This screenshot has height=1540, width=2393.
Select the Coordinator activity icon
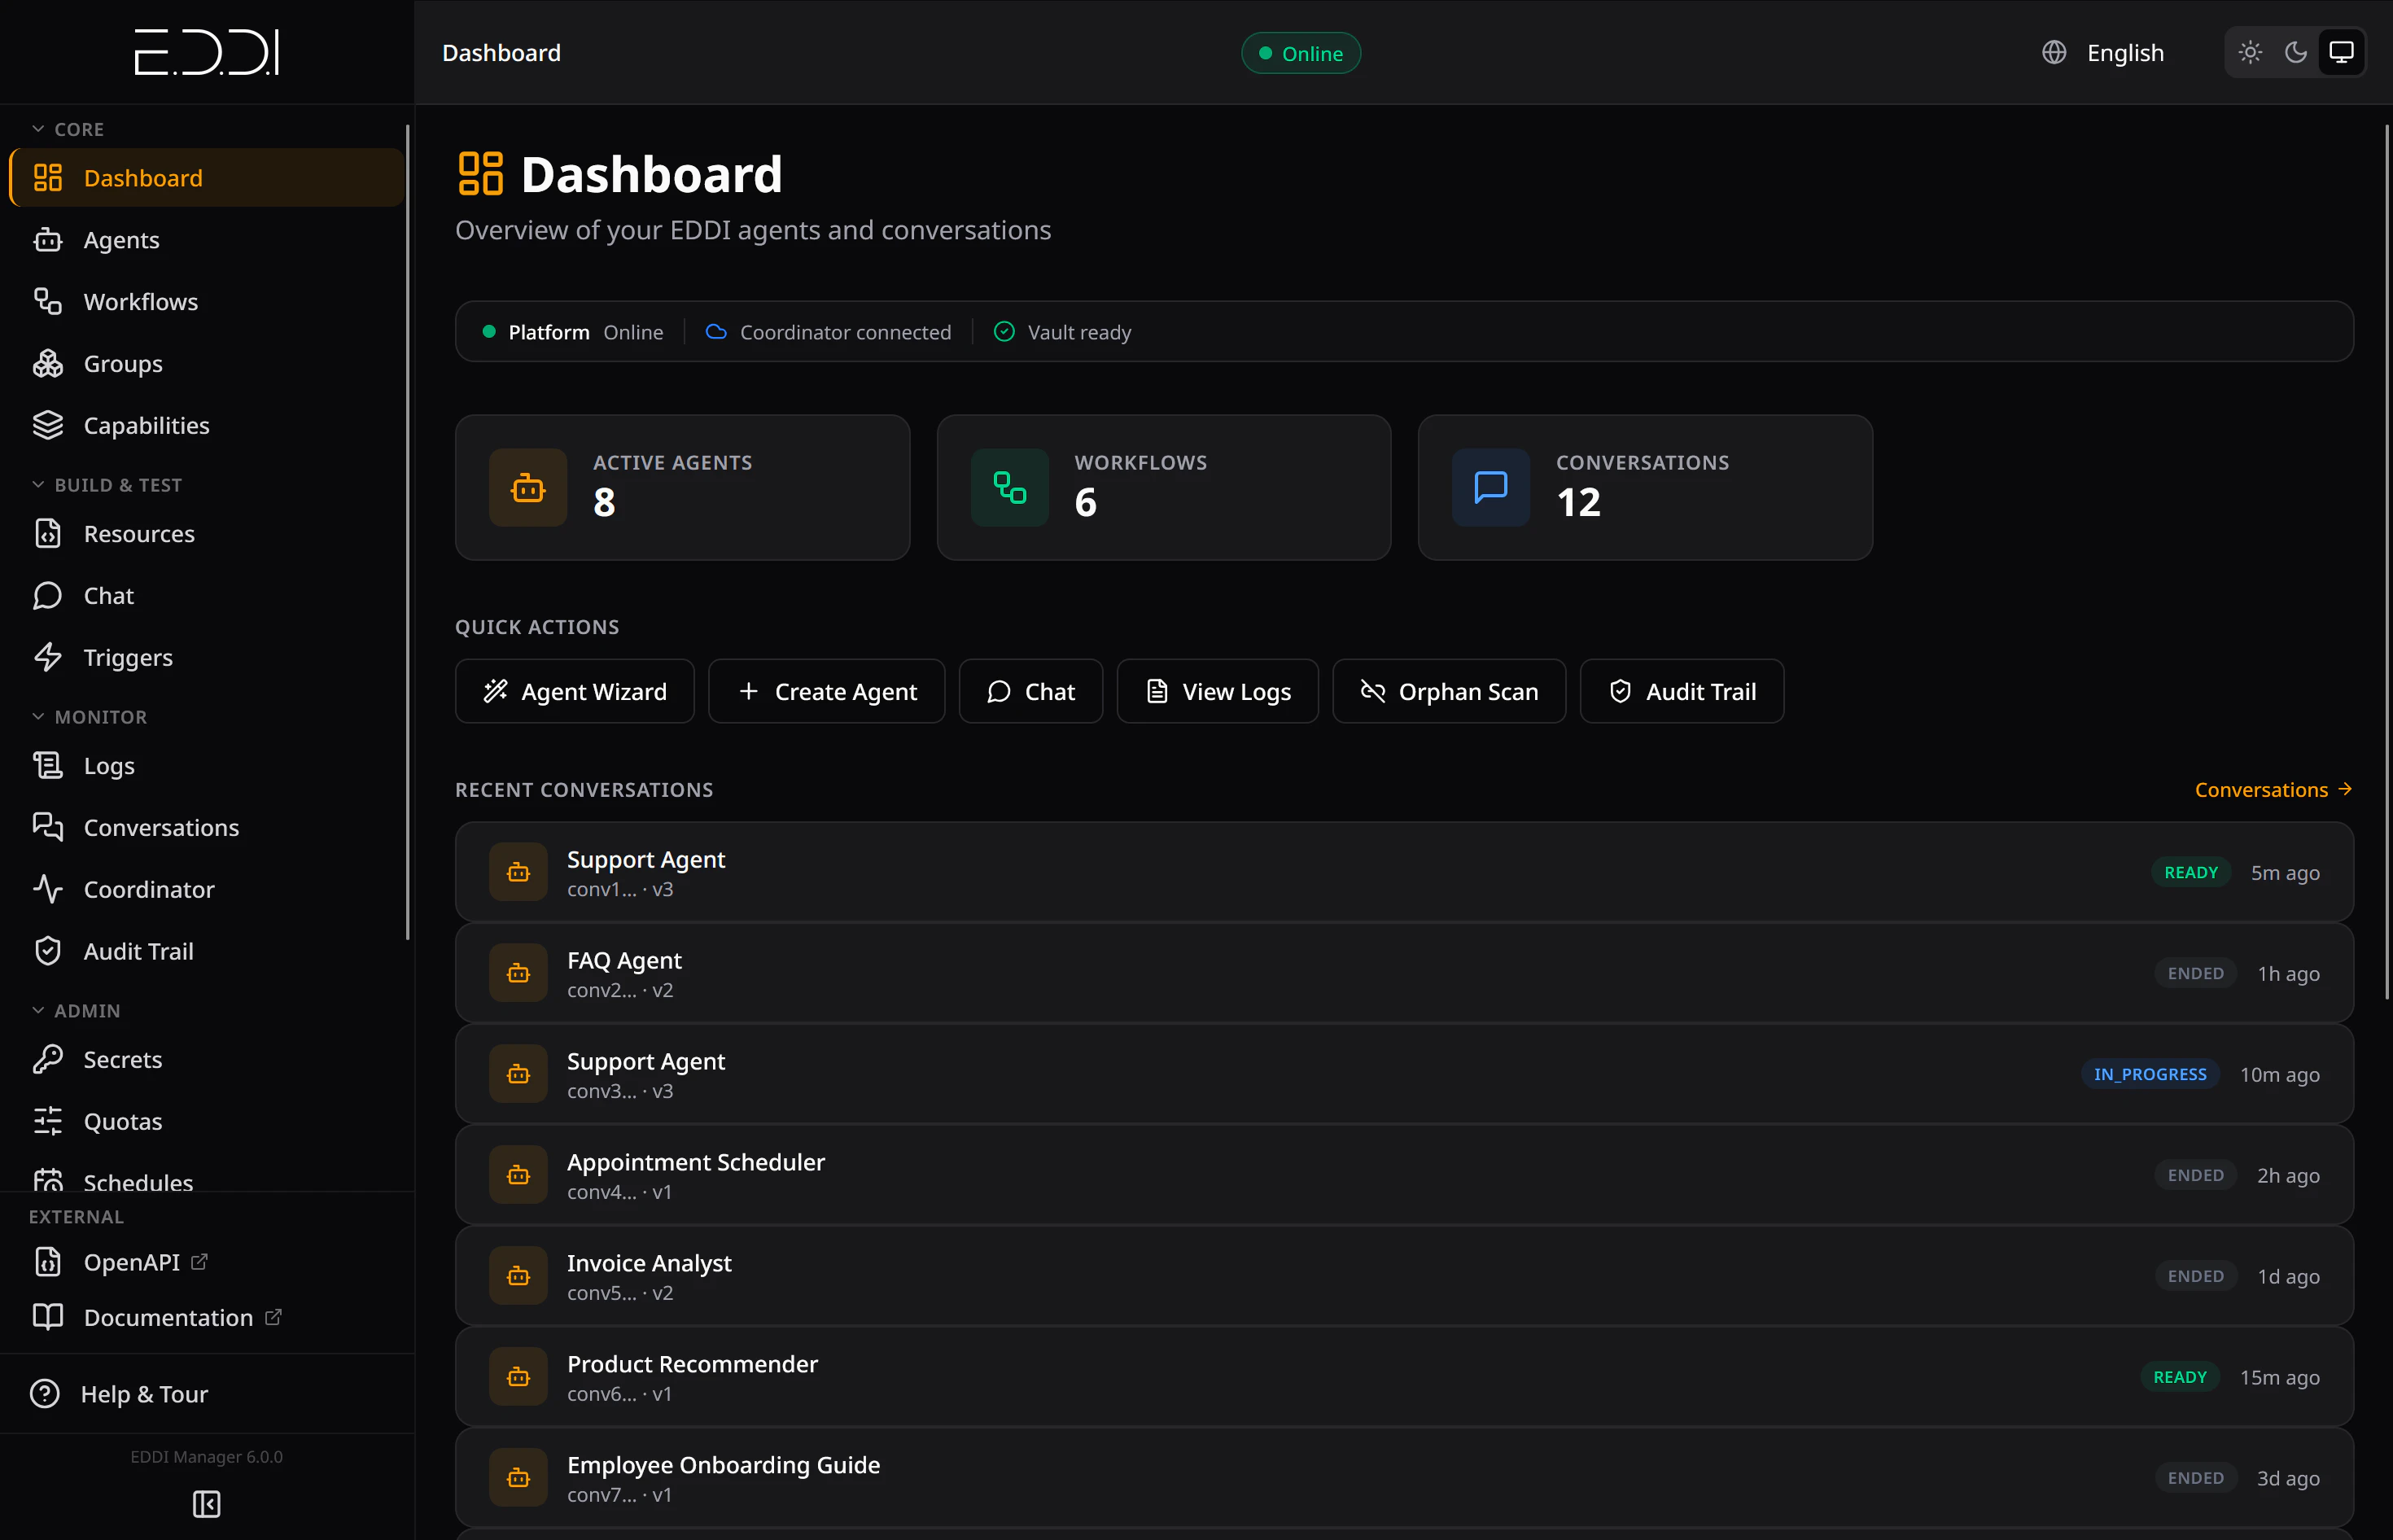48,889
